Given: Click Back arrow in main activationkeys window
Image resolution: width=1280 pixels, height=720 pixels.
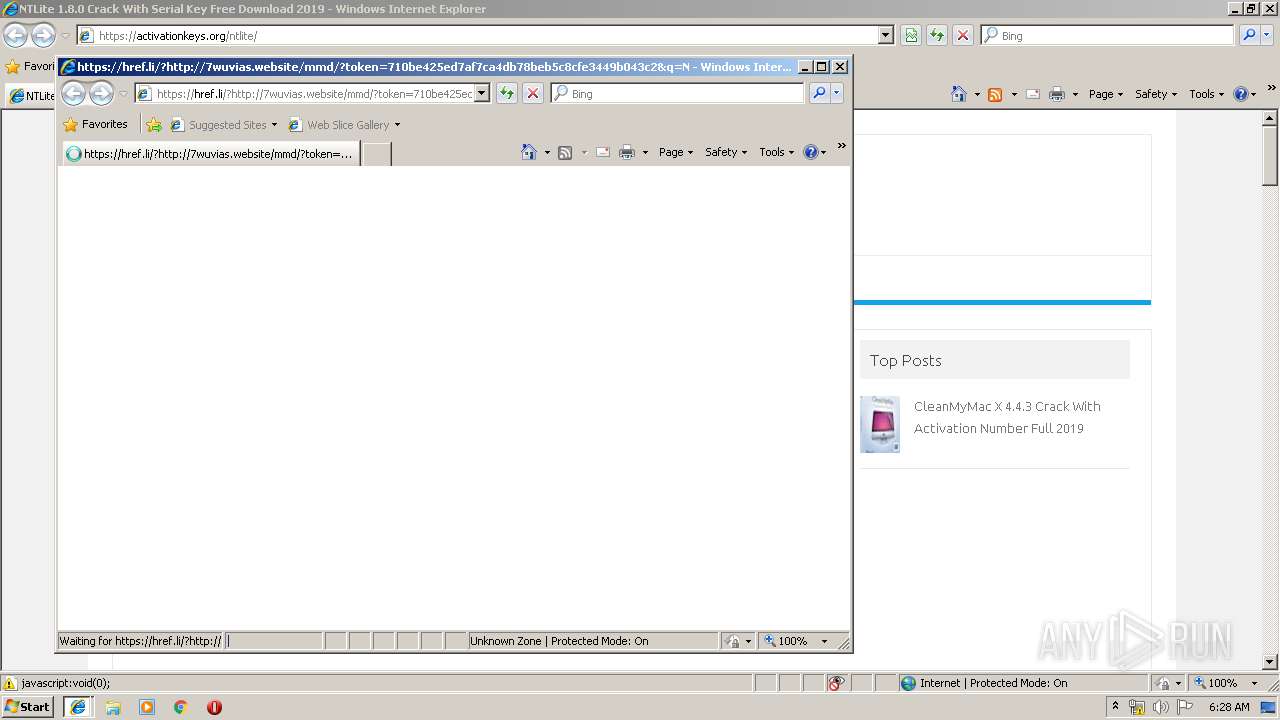Looking at the screenshot, I should [15, 35].
